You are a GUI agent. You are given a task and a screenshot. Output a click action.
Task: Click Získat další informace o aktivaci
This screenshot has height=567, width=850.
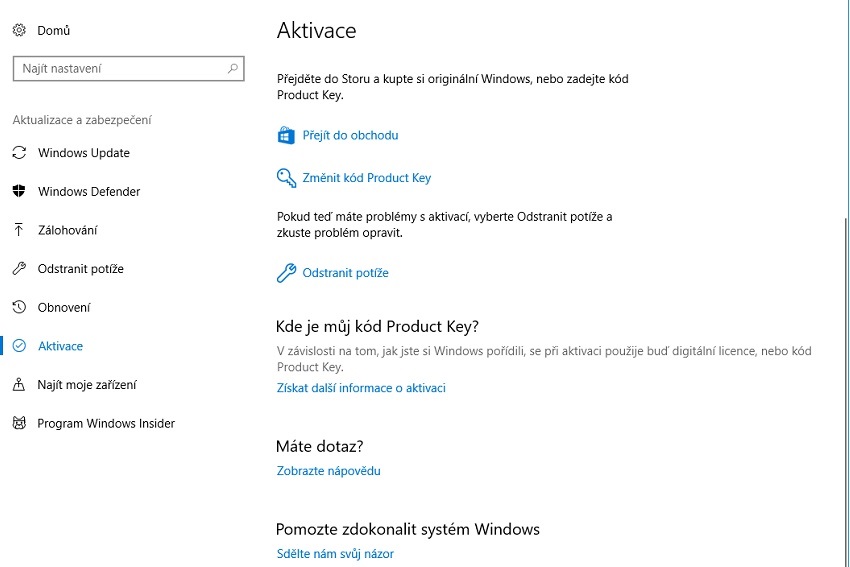pyautogui.click(x=361, y=388)
